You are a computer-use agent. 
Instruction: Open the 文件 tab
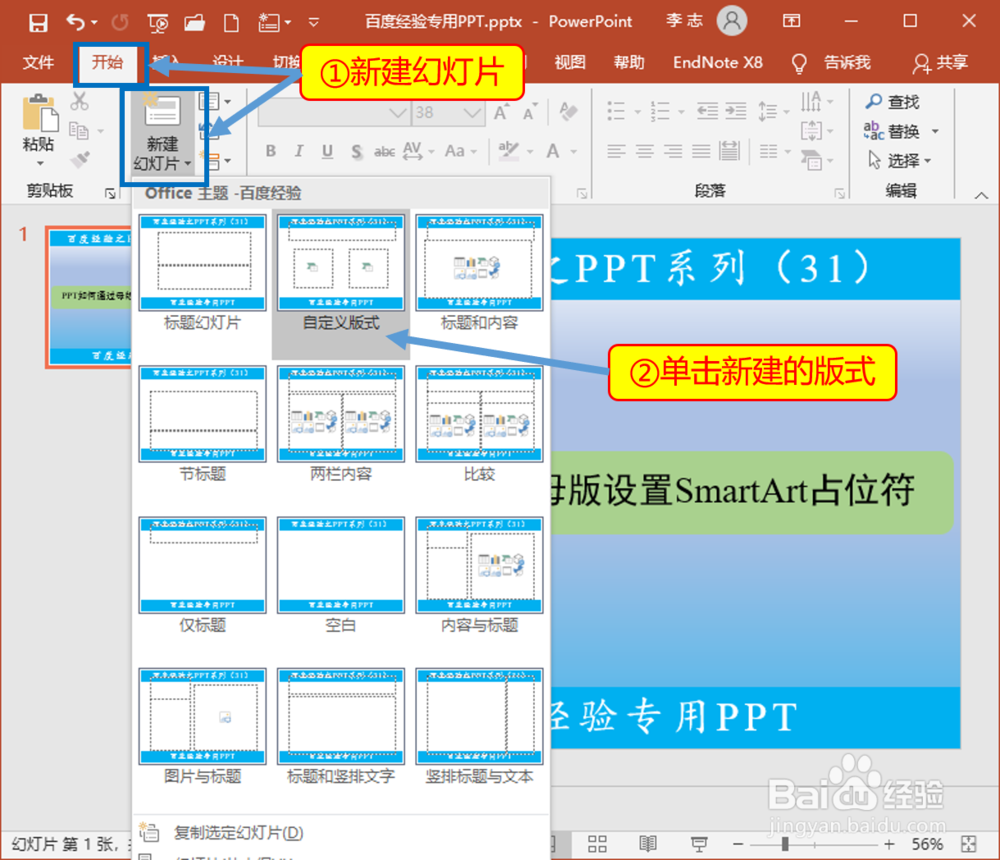coord(38,63)
